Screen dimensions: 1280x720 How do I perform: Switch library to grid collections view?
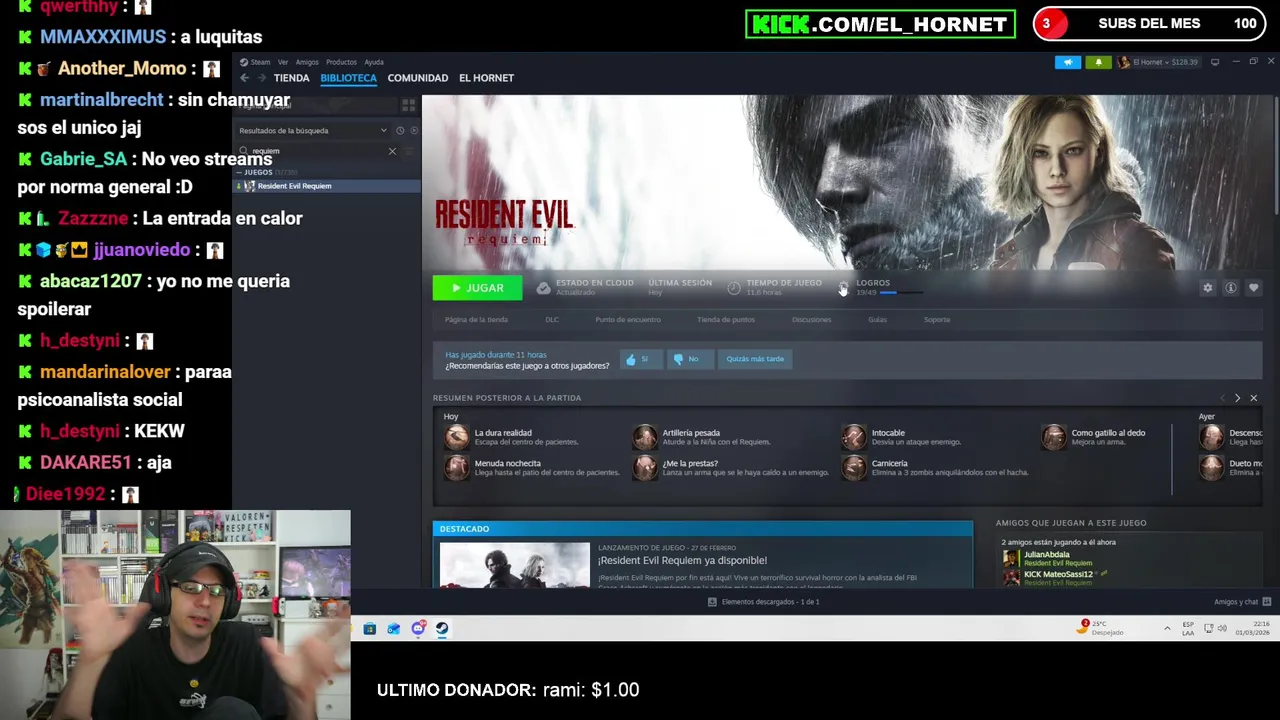(408, 105)
